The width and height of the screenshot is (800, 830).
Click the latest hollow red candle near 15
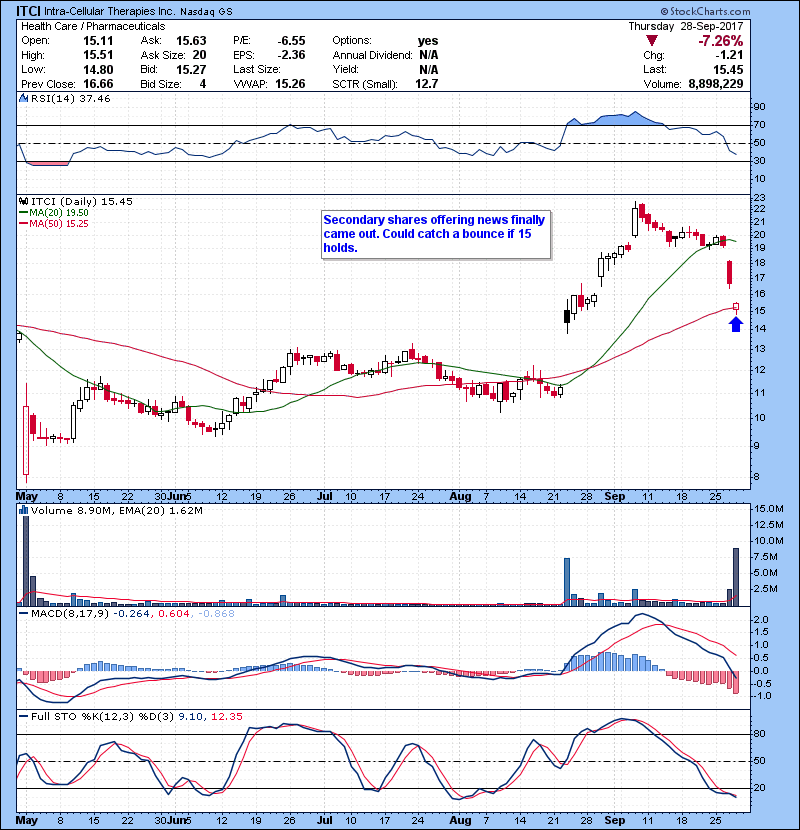(736, 306)
